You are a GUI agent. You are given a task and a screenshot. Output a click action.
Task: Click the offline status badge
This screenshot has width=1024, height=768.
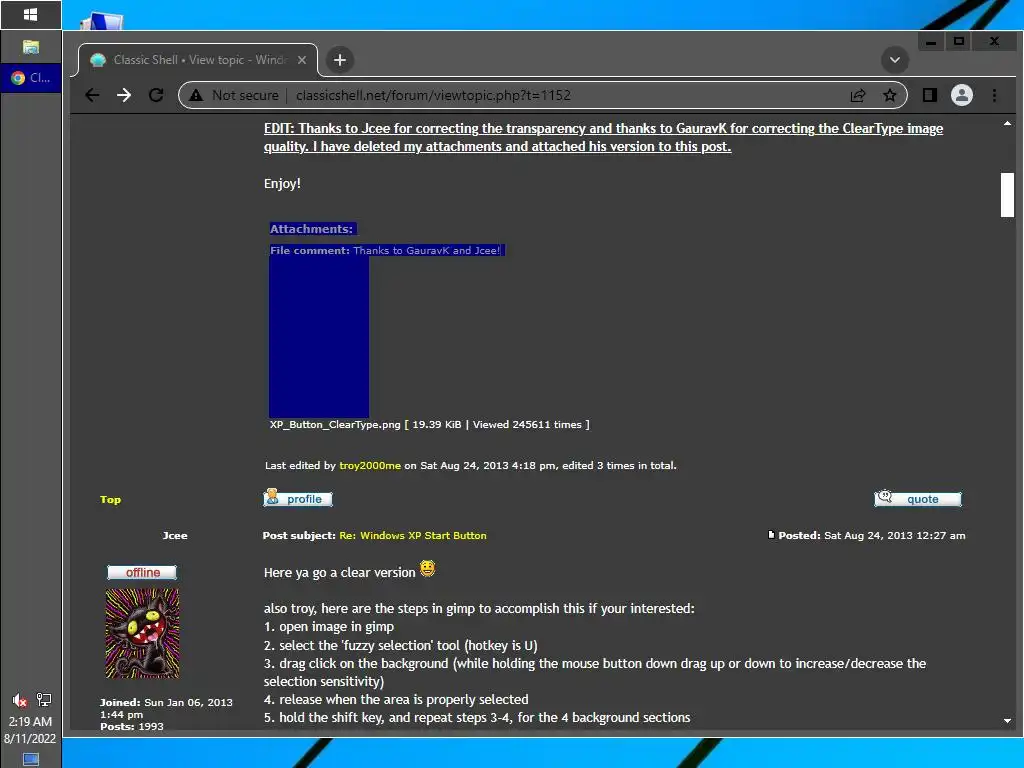(x=142, y=573)
